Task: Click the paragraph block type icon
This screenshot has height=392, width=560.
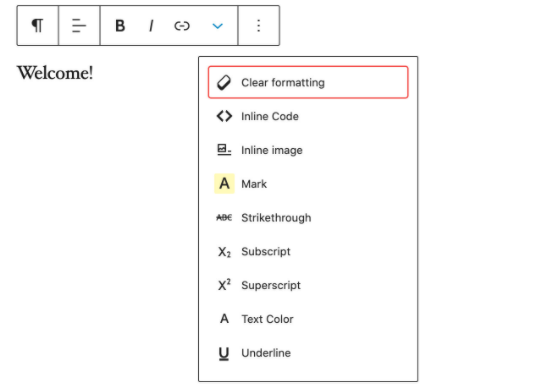Action: coord(38,25)
